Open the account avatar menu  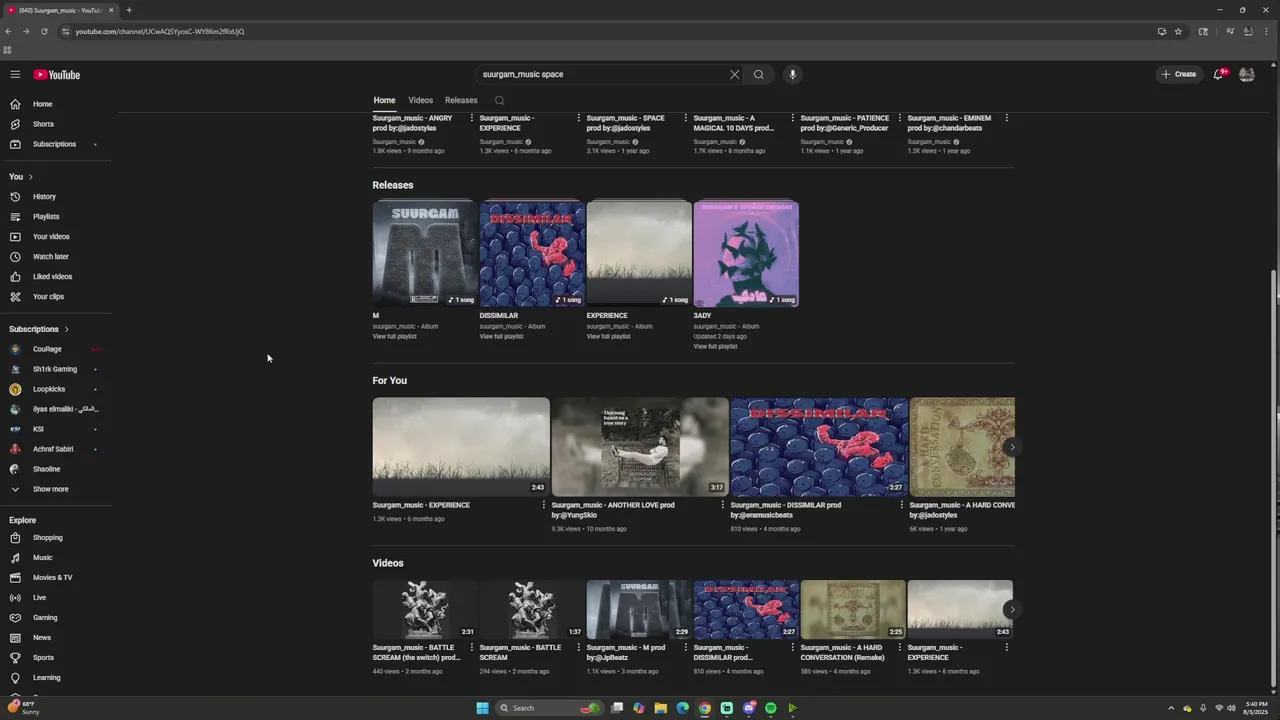(x=1246, y=74)
